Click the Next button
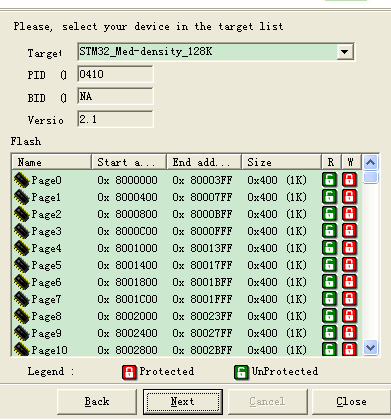The width and height of the screenshot is (391, 420). (183, 401)
